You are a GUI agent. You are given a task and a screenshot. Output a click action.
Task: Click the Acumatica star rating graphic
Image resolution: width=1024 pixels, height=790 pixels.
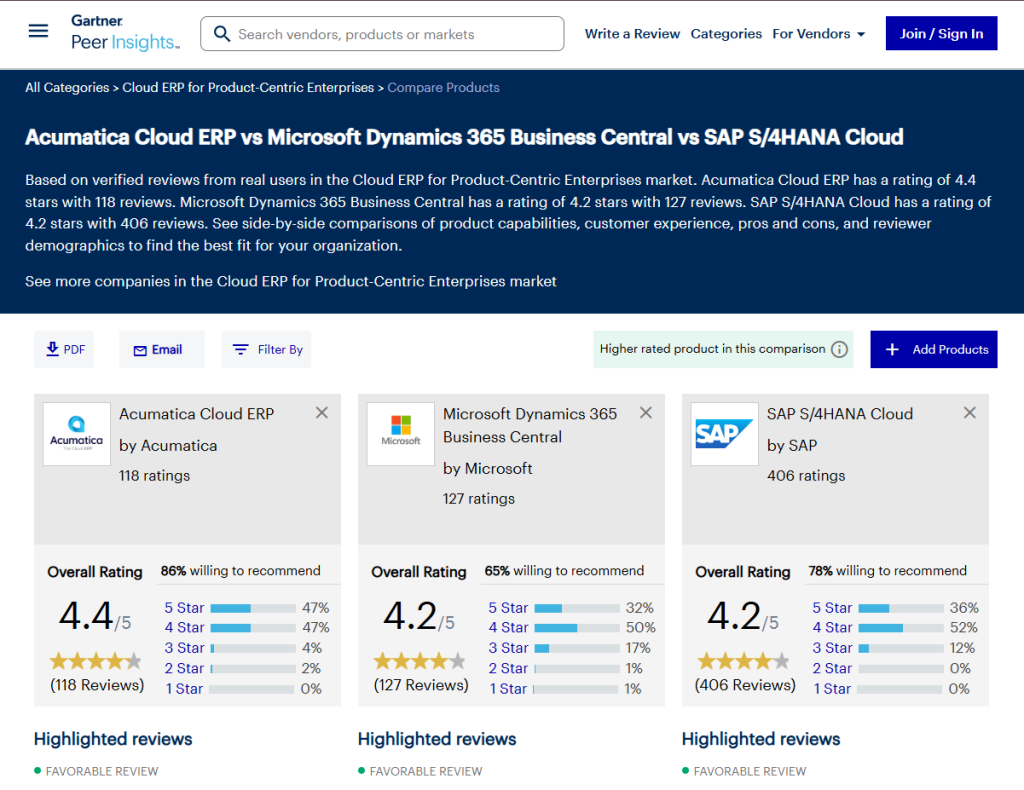pos(95,661)
